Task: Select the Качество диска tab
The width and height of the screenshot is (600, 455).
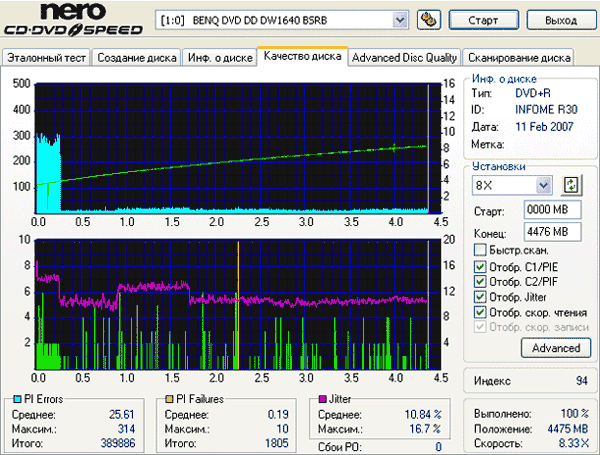Action: (x=302, y=56)
